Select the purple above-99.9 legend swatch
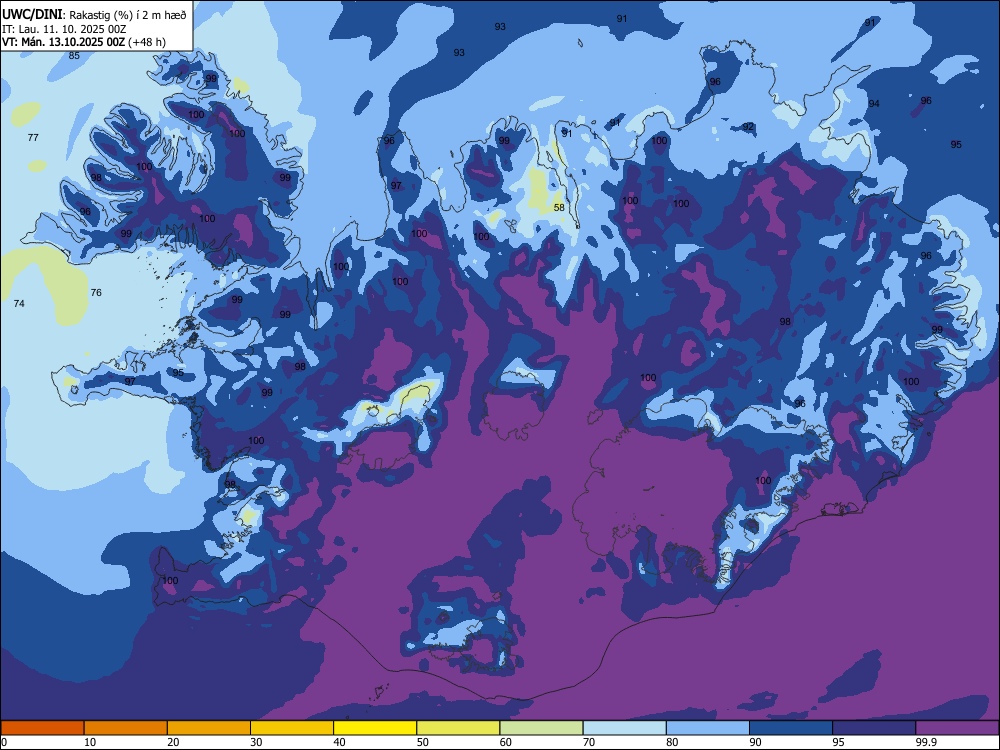Viewport: 1000px width, 750px height. (957, 728)
